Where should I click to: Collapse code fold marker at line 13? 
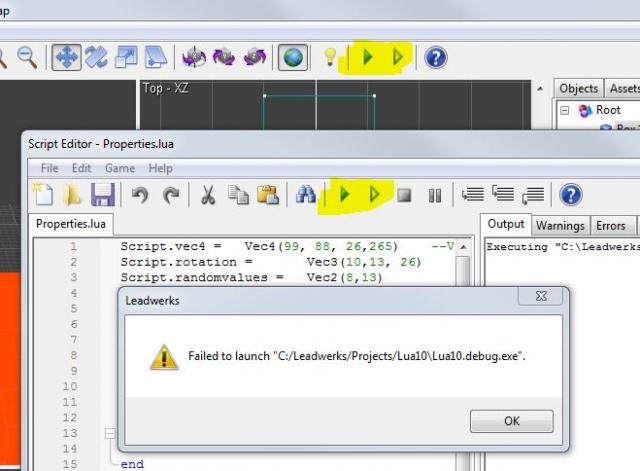pos(110,433)
